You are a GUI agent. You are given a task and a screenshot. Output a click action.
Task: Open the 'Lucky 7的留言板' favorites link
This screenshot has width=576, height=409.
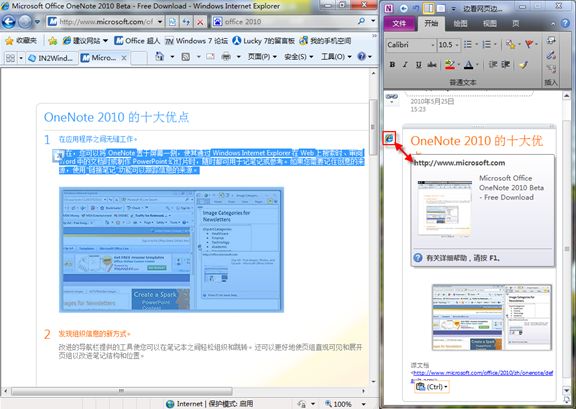263,41
